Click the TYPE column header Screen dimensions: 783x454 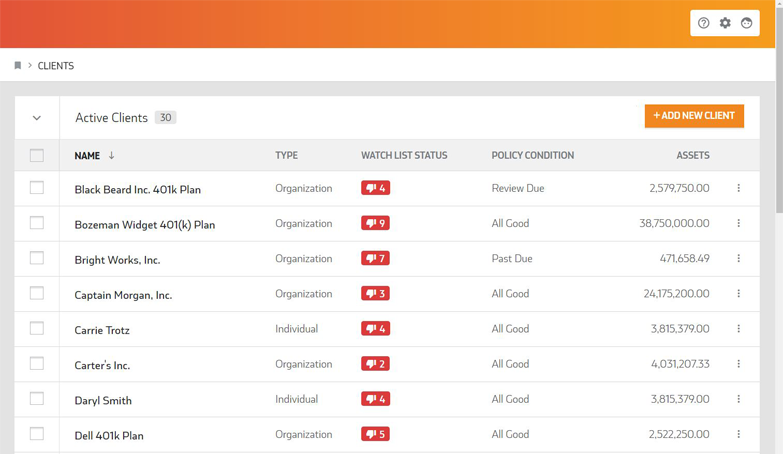[286, 155]
